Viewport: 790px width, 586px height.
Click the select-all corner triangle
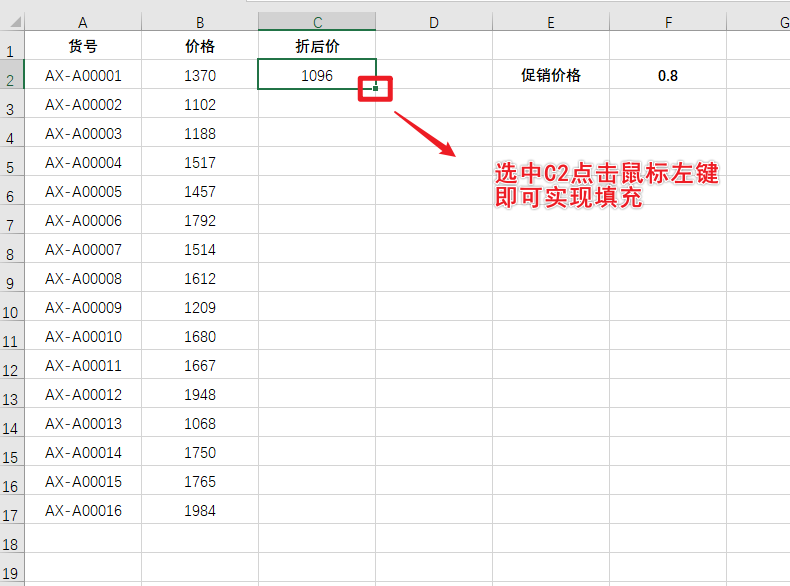click(x=15, y=22)
